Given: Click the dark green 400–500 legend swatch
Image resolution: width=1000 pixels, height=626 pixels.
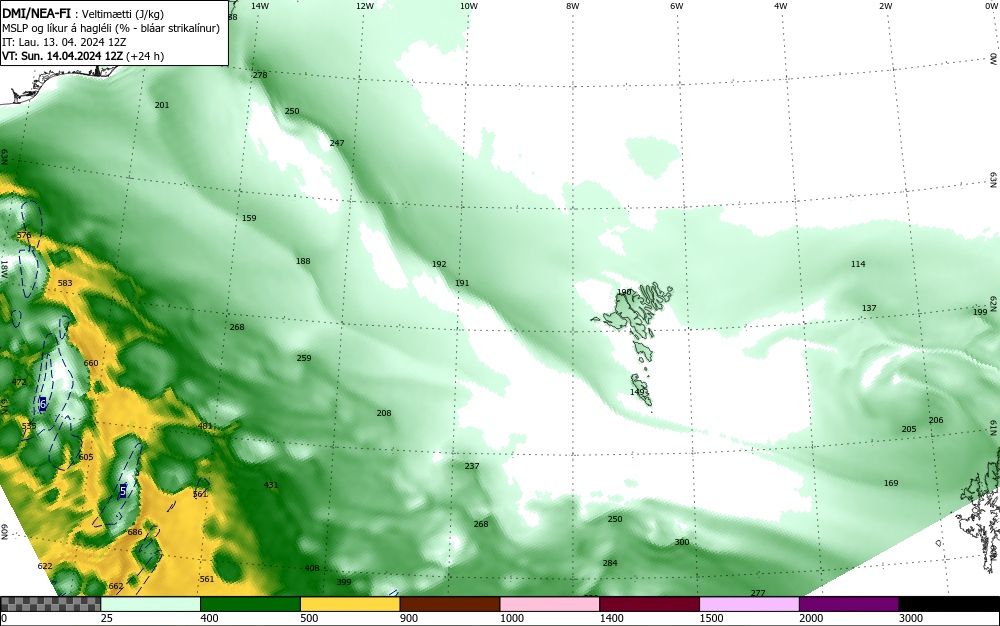Looking at the screenshot, I should pos(250,604).
